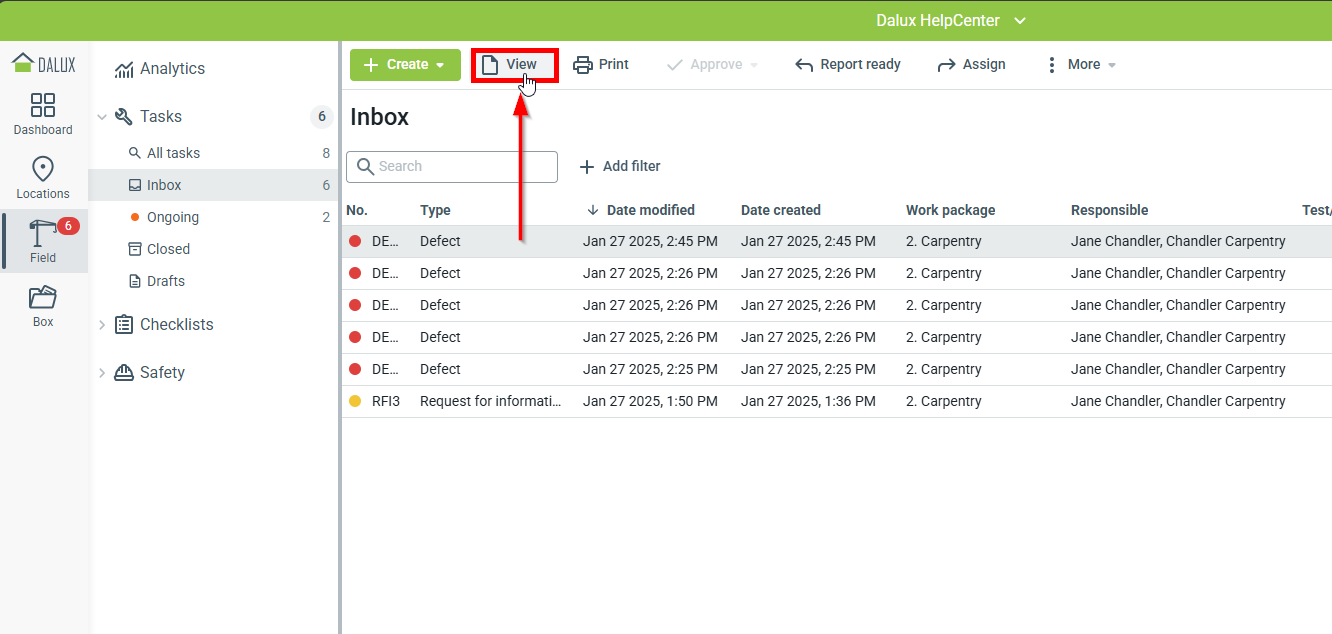Click the Print printer icon

pyautogui.click(x=583, y=65)
